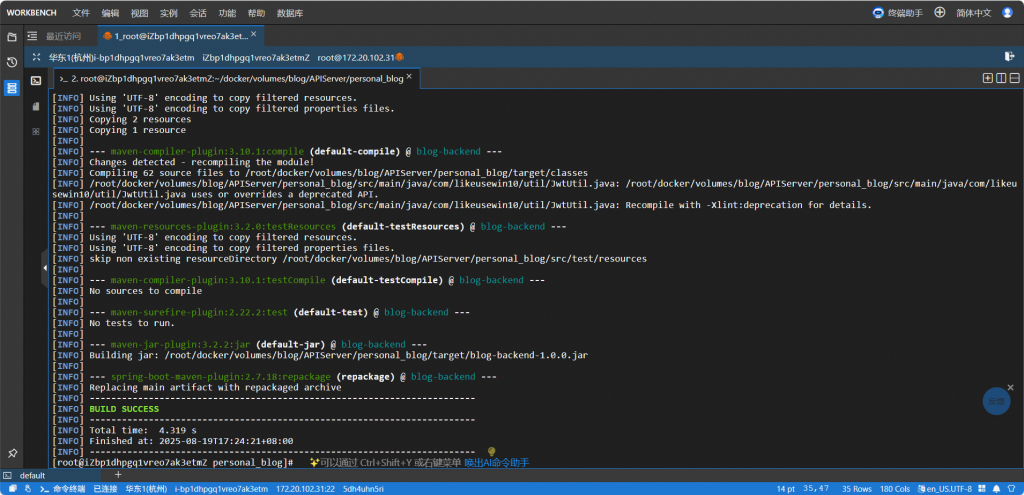The height and width of the screenshot is (495, 1024).
Task: Open the 简体中文 language selector
Action: coord(973,13)
